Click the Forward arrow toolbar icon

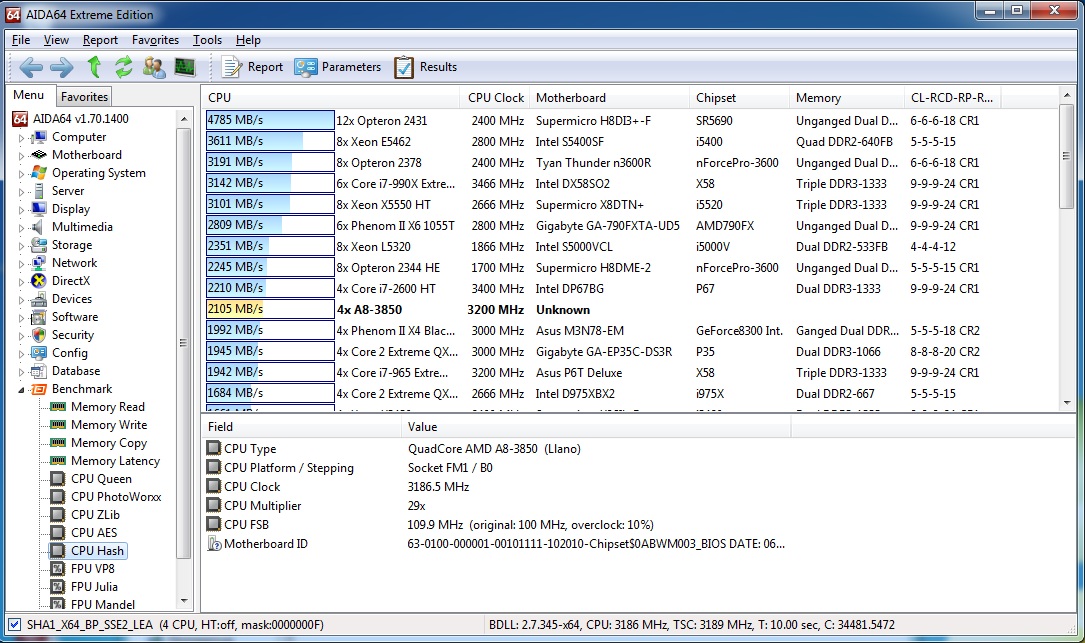pos(62,67)
